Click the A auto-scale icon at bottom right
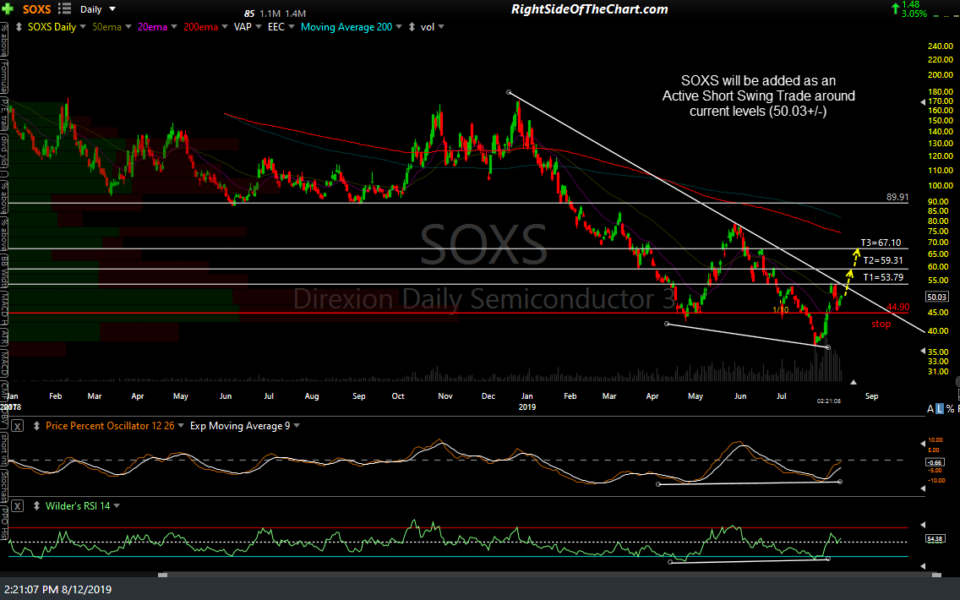Image resolution: width=960 pixels, height=600 pixels. [x=928, y=407]
